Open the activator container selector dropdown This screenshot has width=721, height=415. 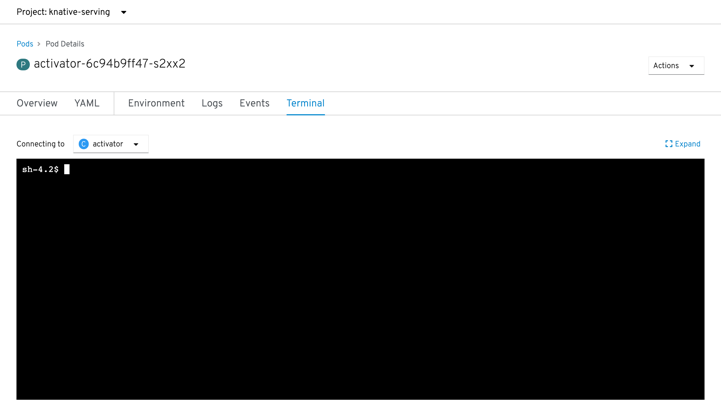coord(111,144)
